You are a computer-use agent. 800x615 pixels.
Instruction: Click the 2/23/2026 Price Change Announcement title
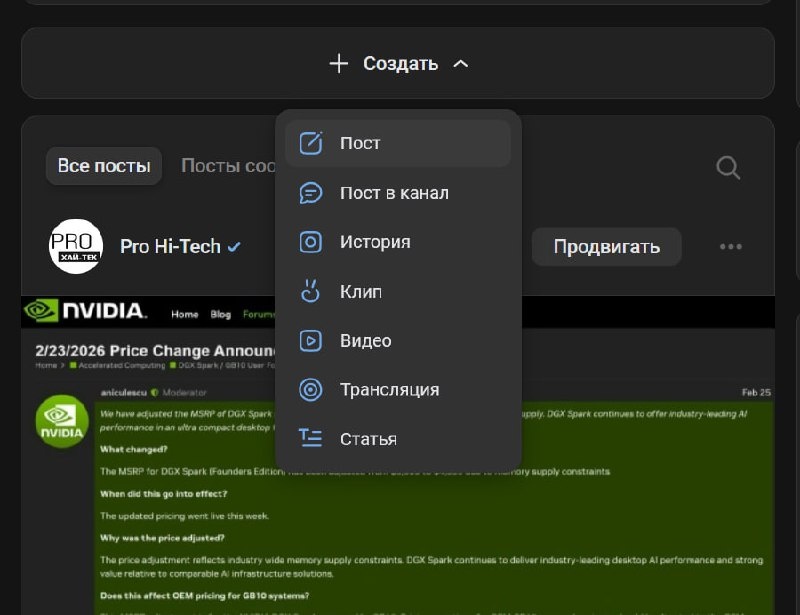click(156, 351)
